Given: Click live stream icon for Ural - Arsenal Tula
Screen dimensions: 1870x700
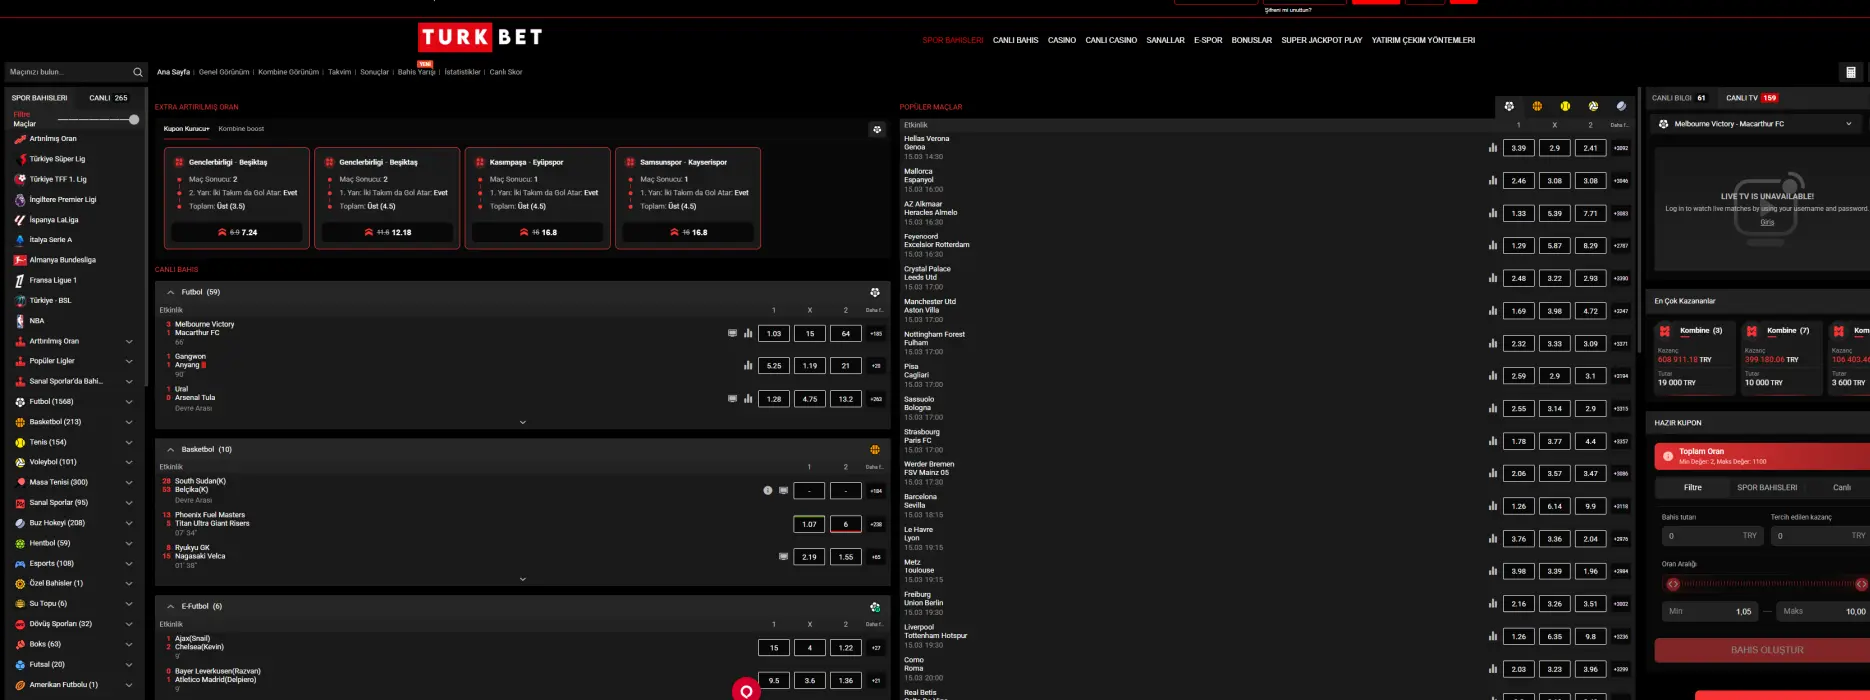Looking at the screenshot, I should click(732, 398).
